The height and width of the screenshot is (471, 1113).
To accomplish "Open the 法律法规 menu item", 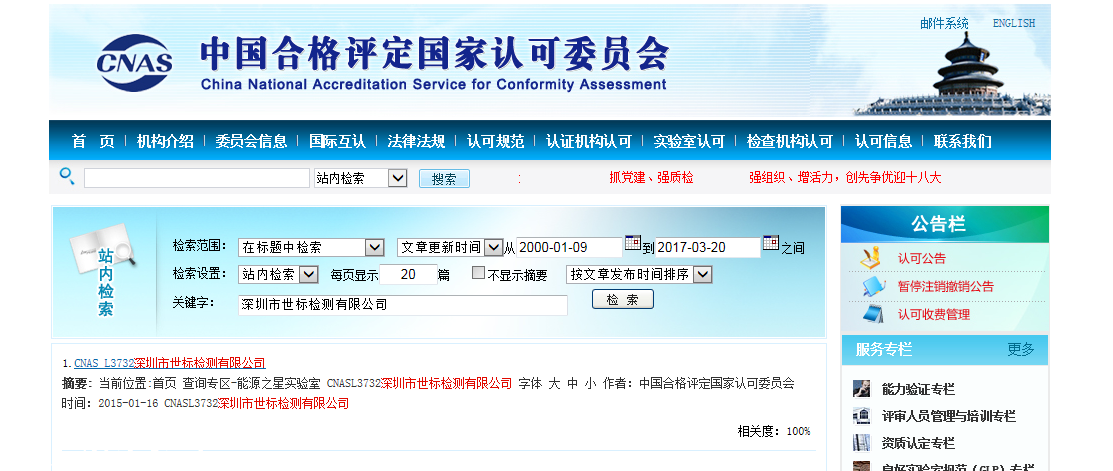I will (416, 141).
